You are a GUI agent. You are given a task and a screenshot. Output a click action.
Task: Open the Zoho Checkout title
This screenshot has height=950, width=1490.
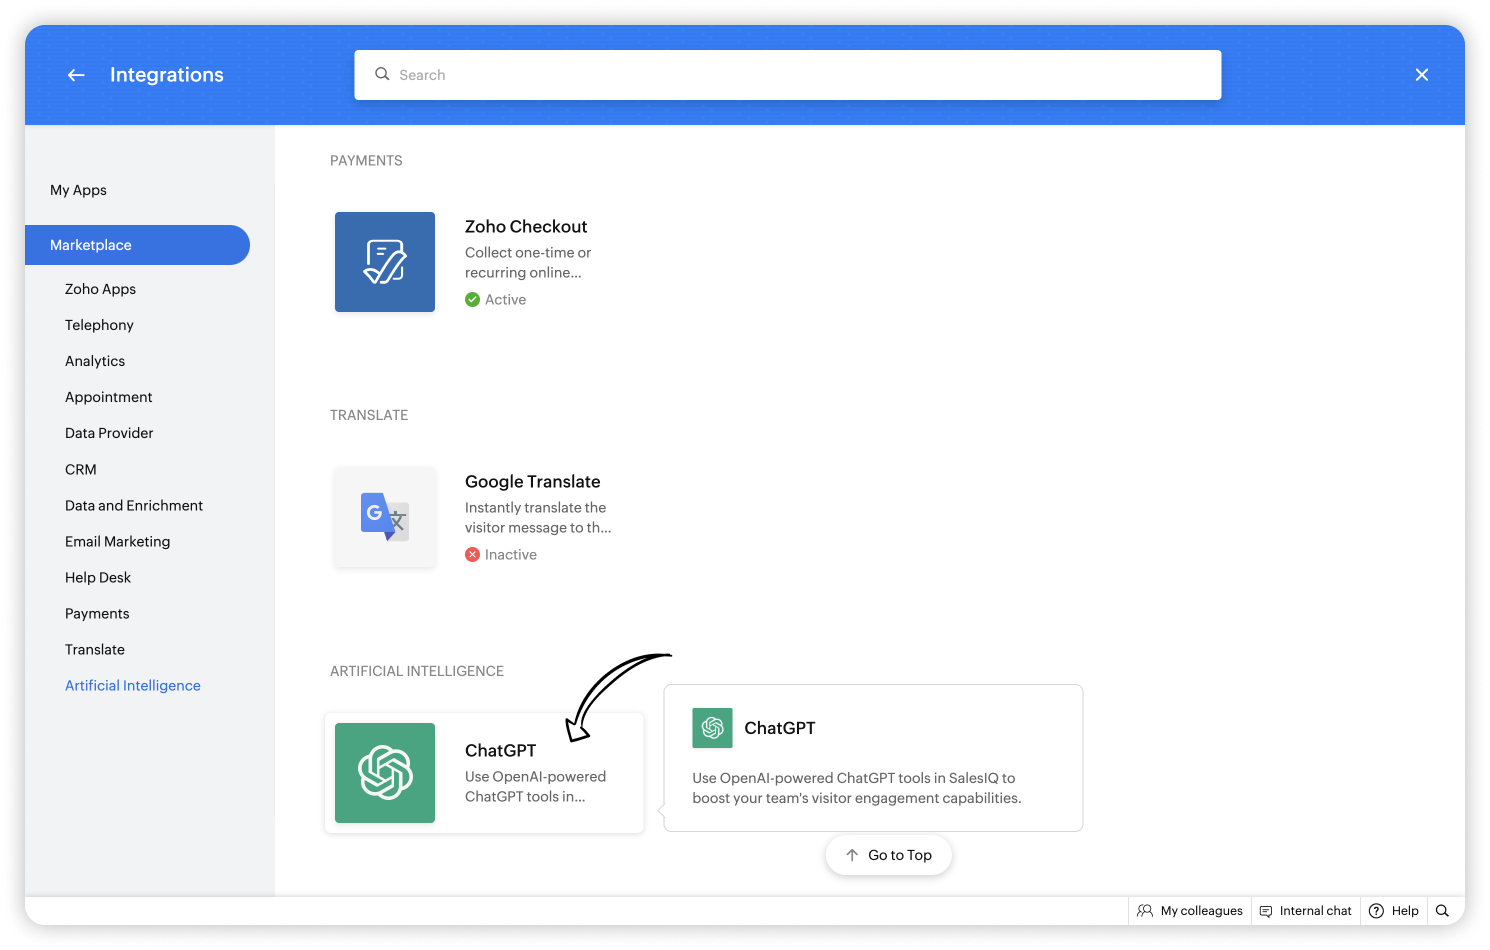[x=526, y=227]
